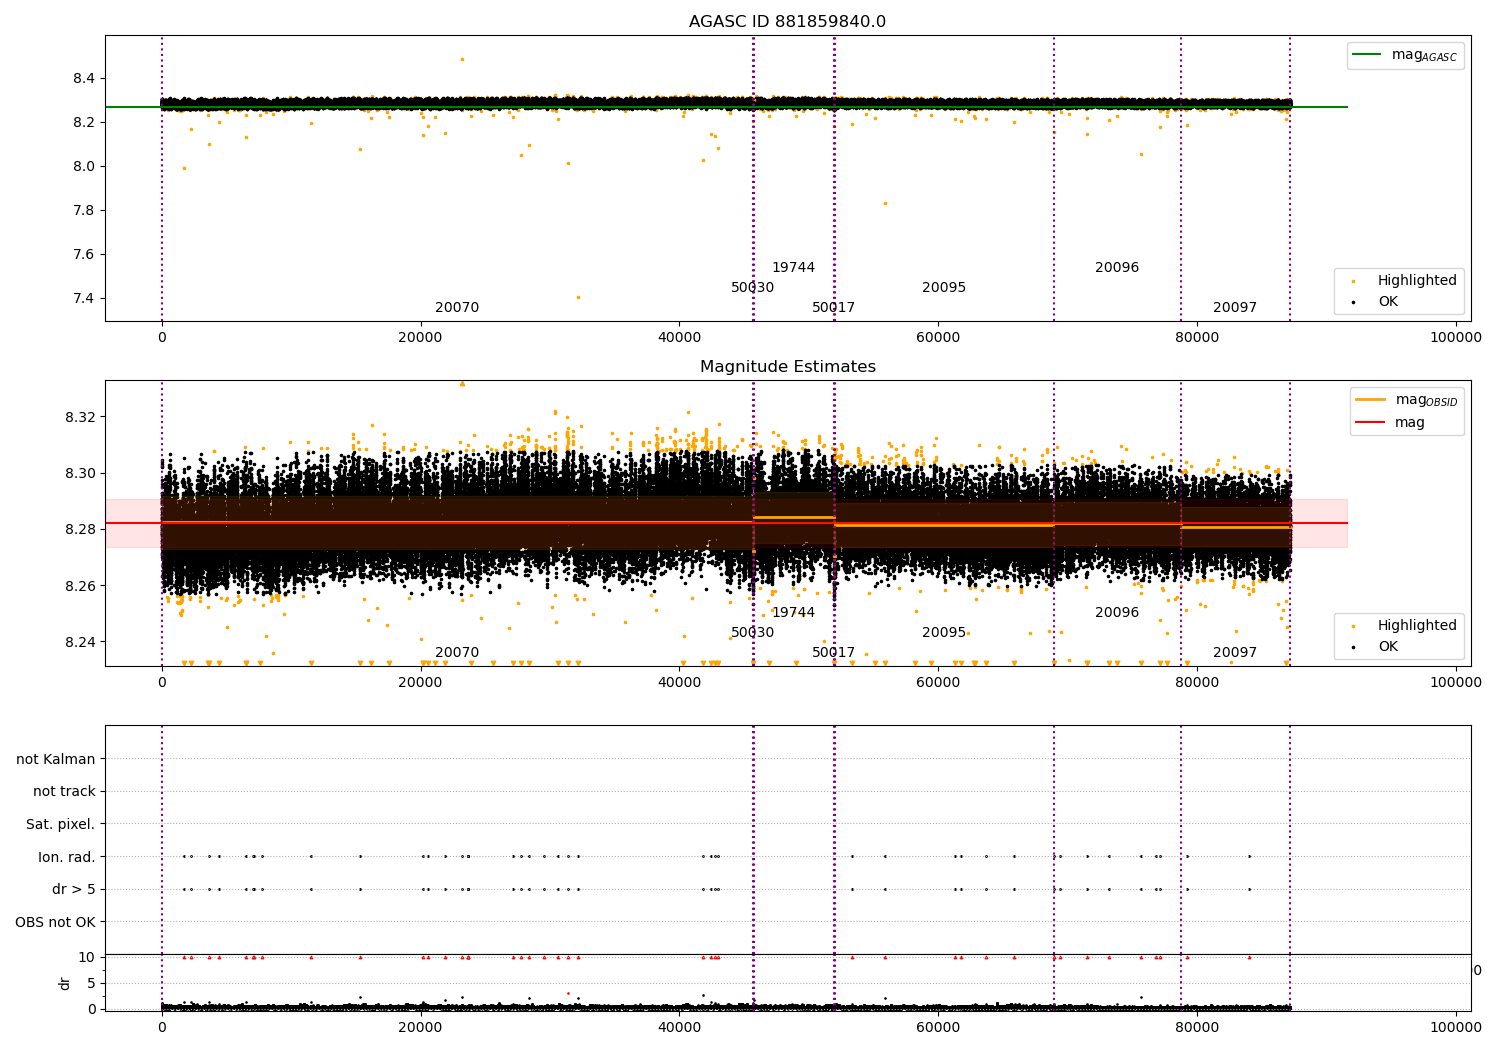The width and height of the screenshot is (1500, 1050).
Task: Select "Highlighted" in the Magnitude Estimates legend
Action: click(x=1416, y=626)
